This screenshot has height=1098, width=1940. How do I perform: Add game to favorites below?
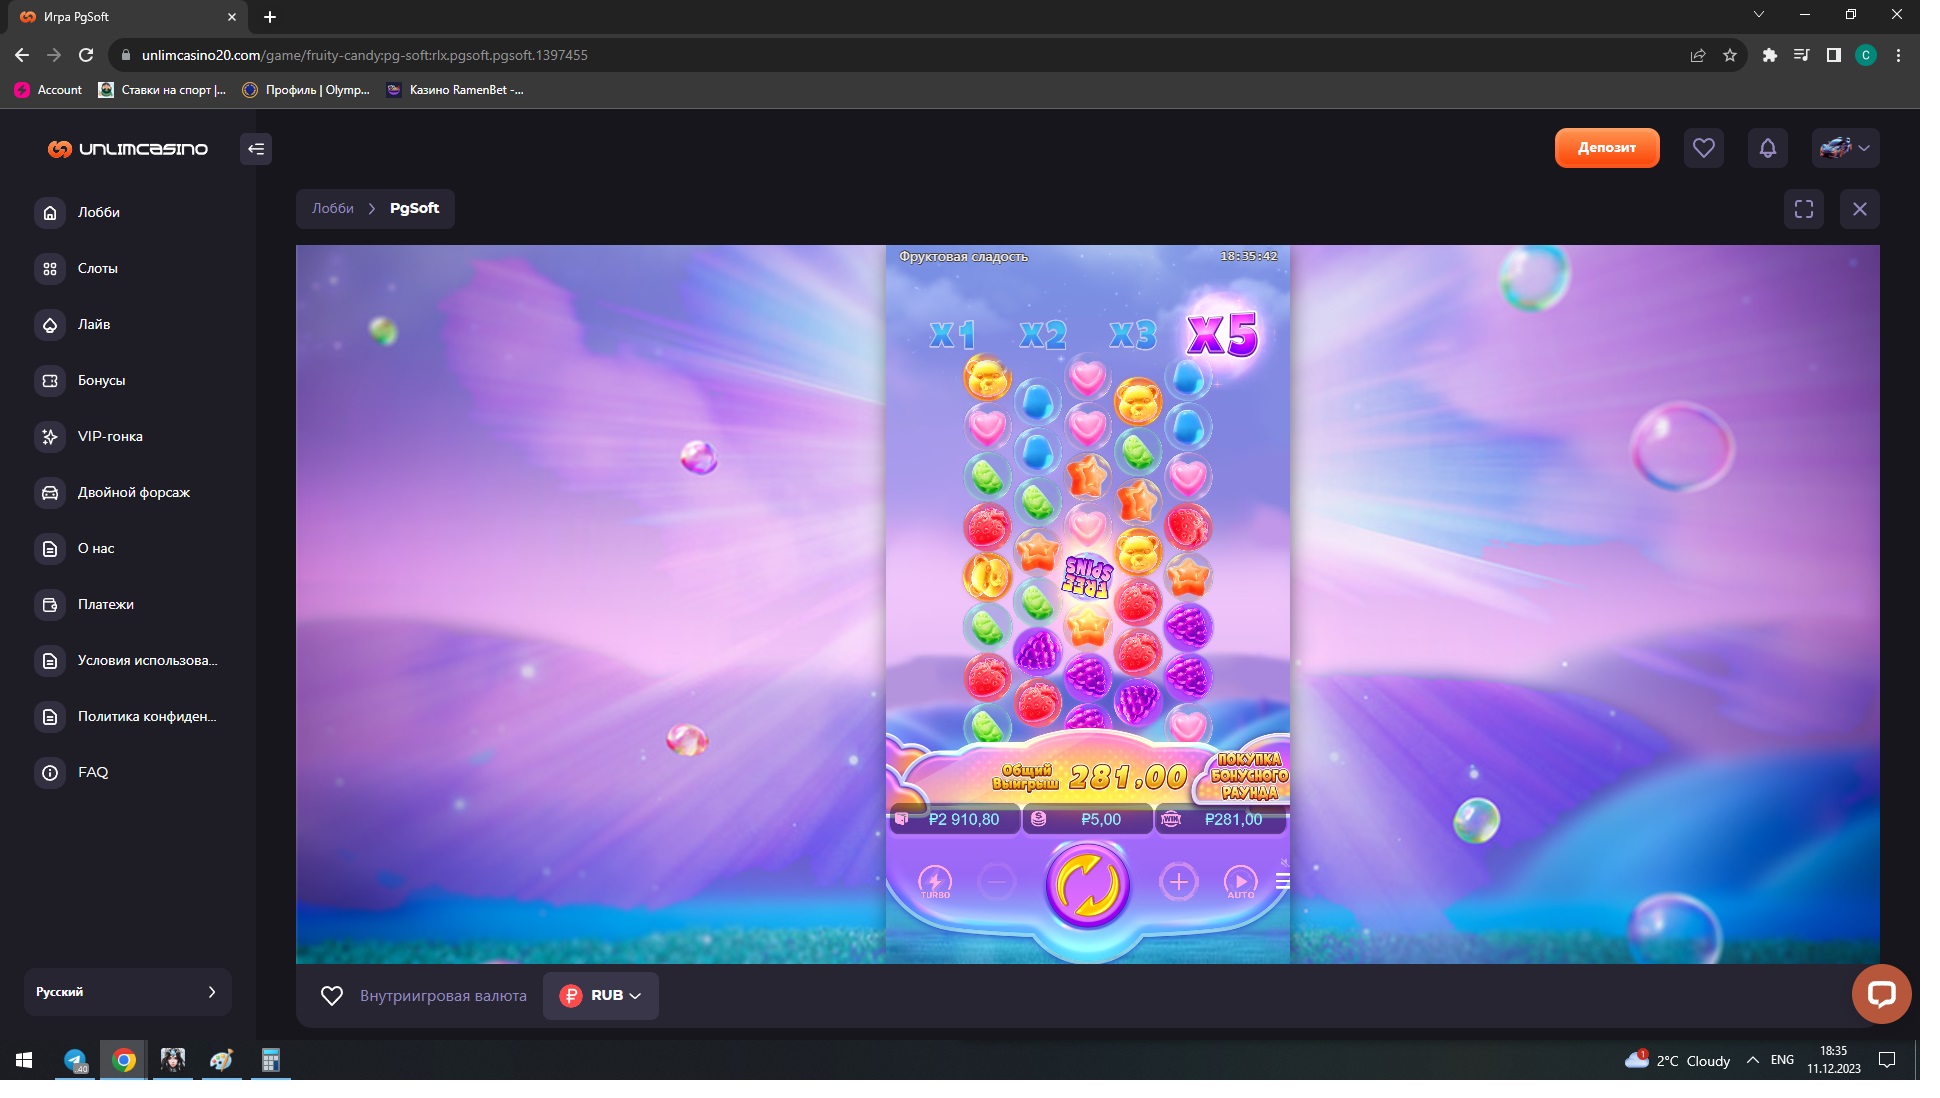[x=332, y=996]
